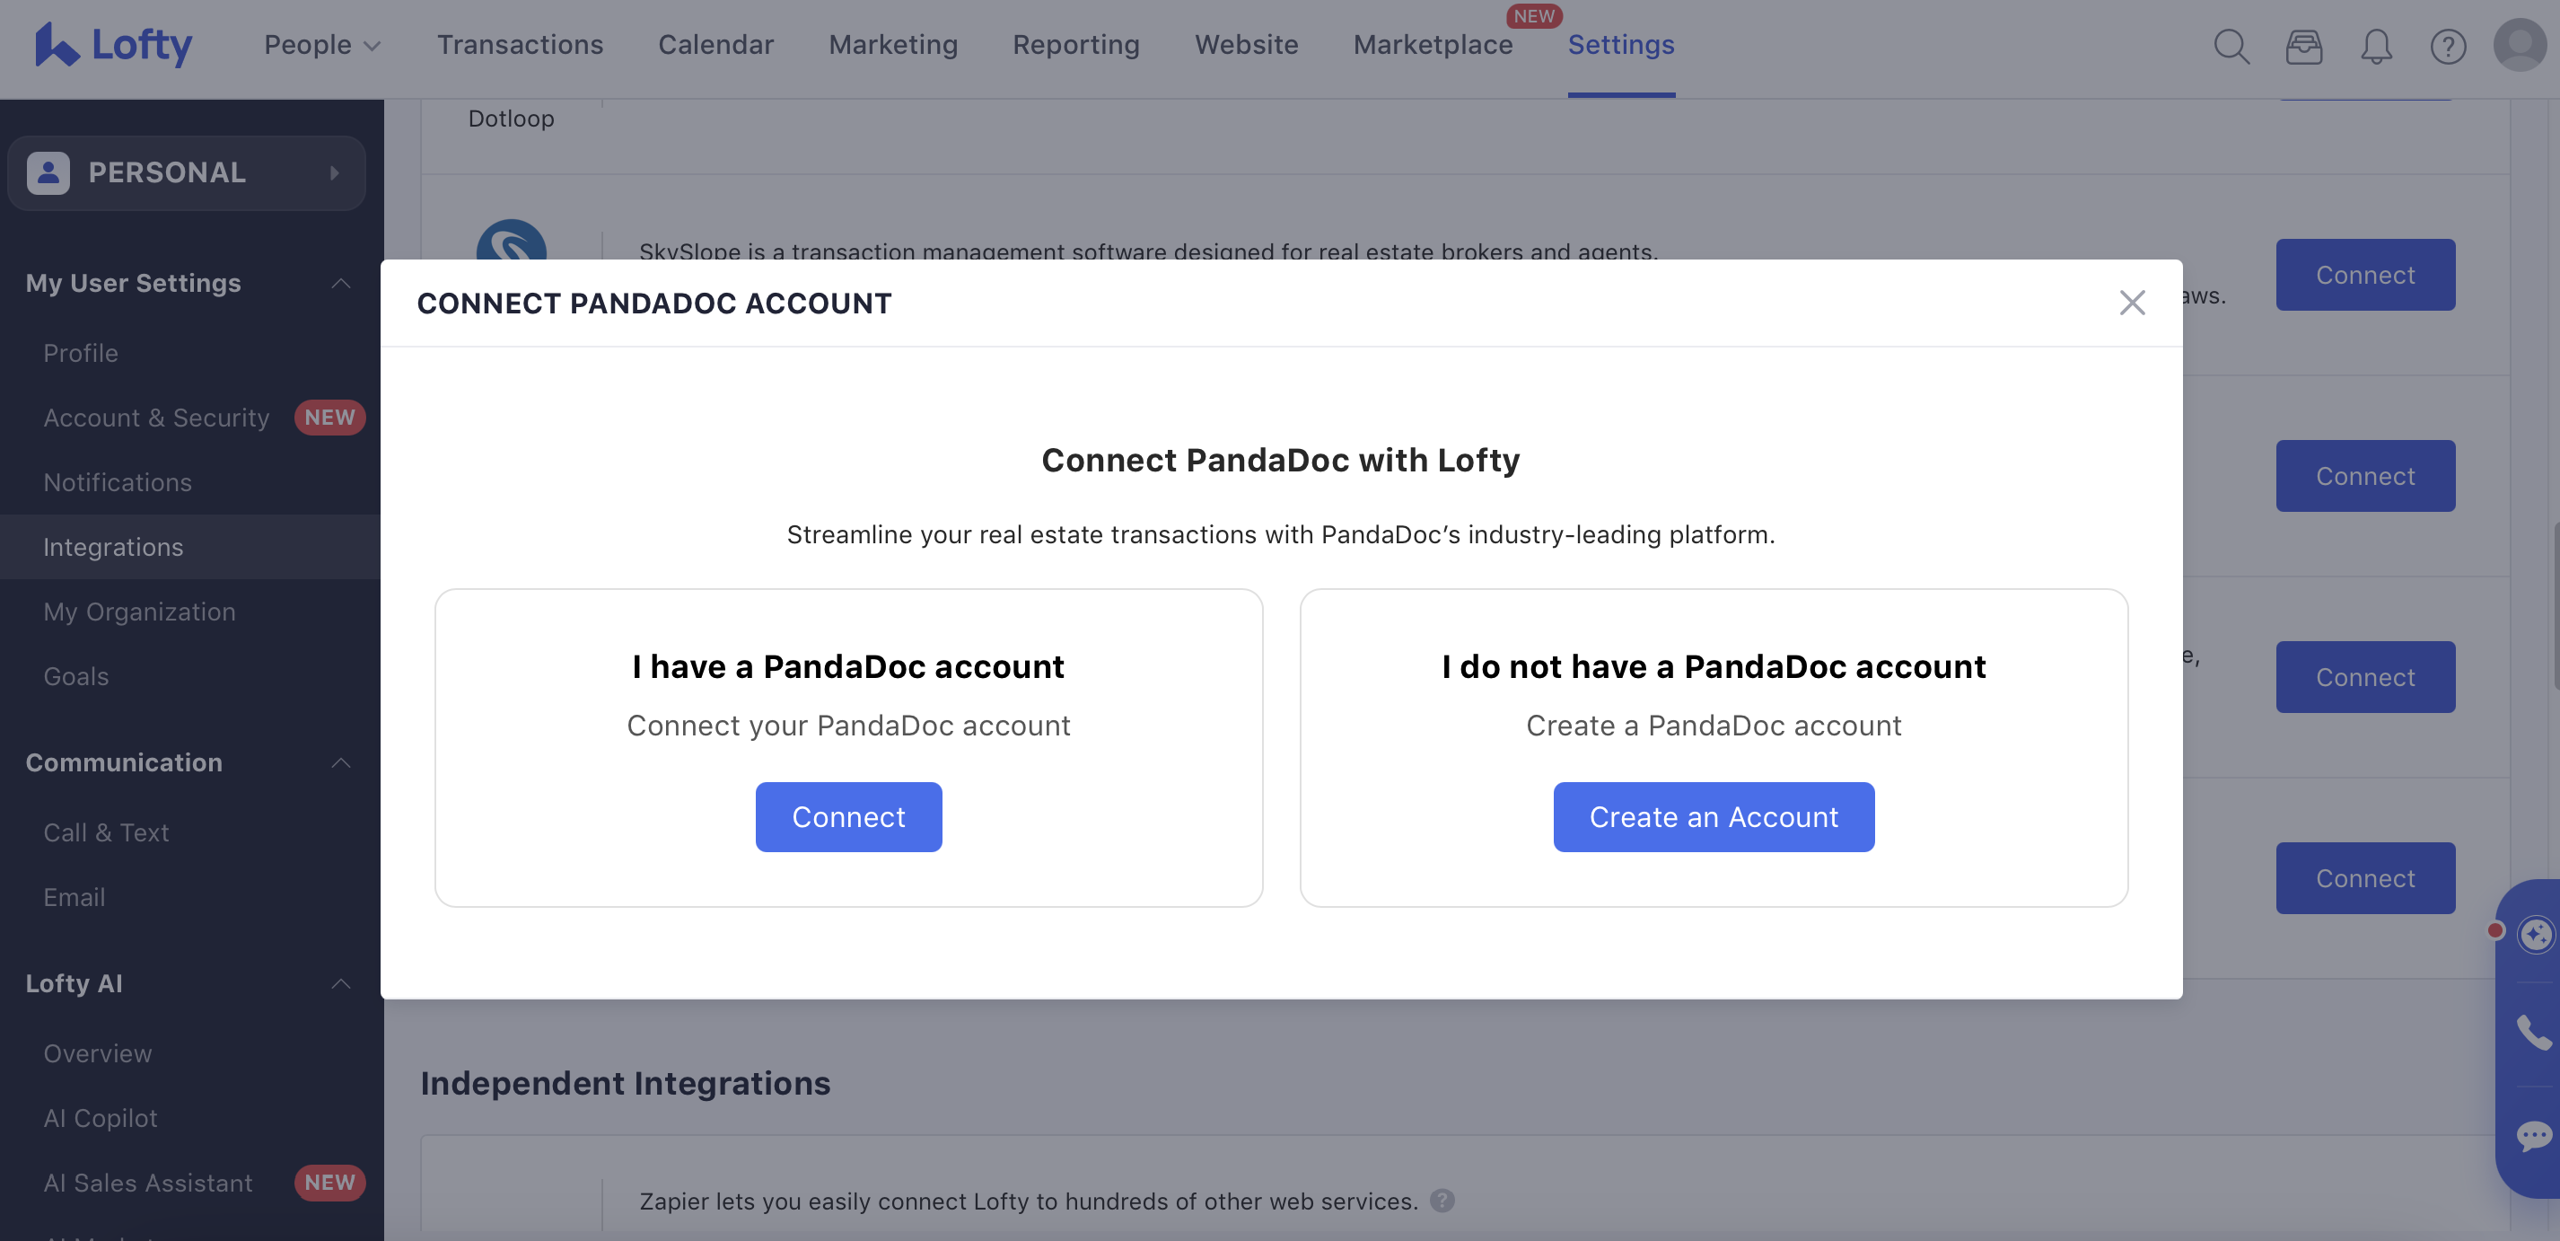The image size is (2560, 1241).
Task: Open help using the question mark icon
Action: pyautogui.click(x=2448, y=46)
